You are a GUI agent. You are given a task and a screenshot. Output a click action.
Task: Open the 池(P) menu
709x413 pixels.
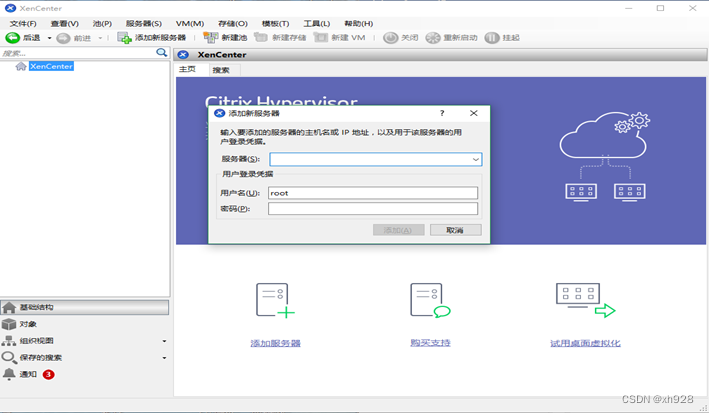click(102, 24)
